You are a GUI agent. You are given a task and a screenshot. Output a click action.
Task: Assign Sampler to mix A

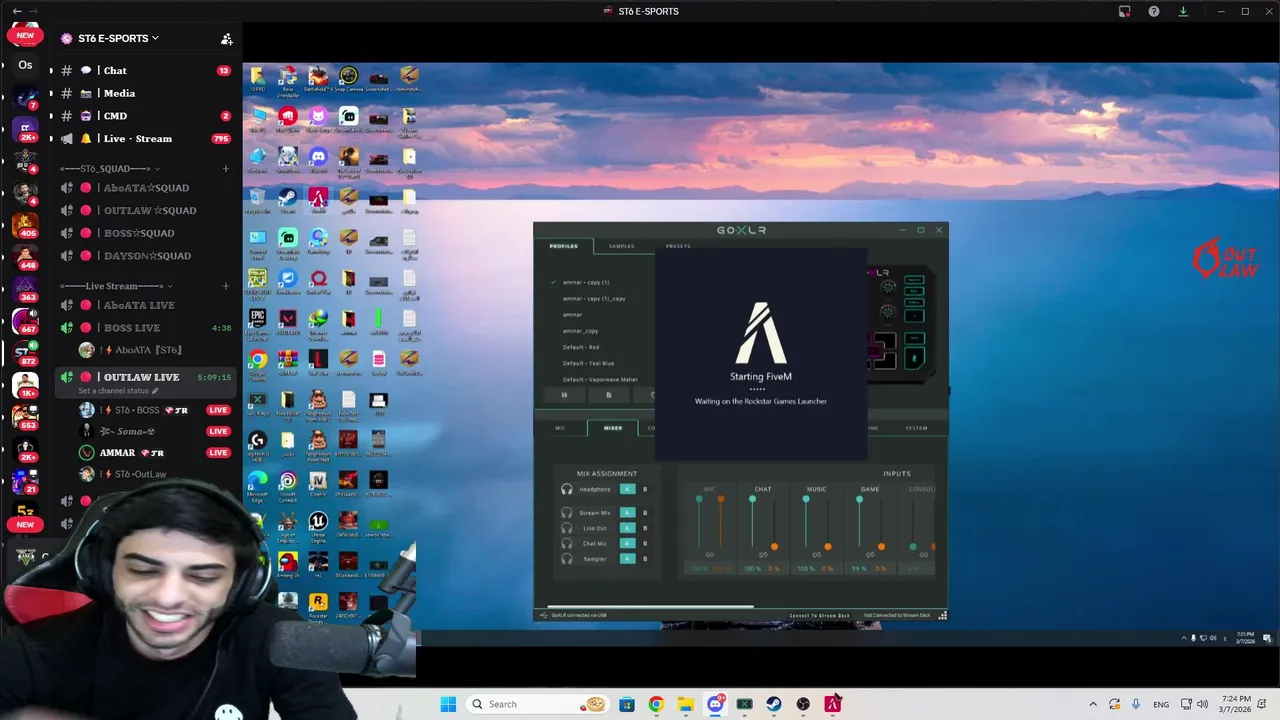[x=627, y=559]
